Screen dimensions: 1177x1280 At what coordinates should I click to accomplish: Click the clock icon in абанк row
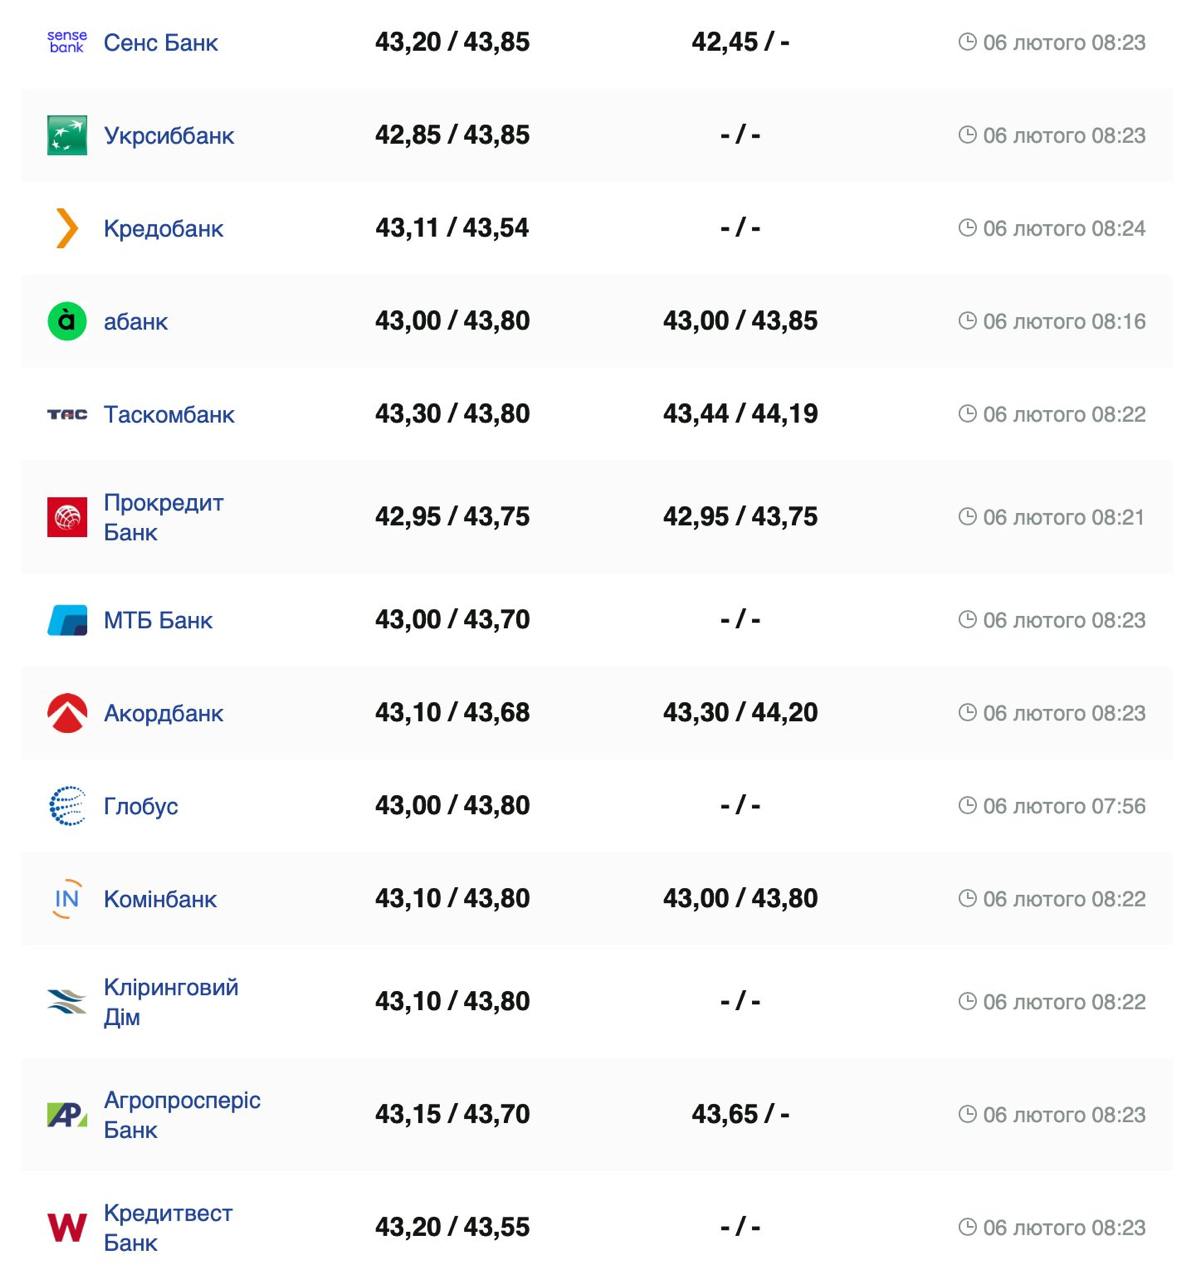point(967,321)
